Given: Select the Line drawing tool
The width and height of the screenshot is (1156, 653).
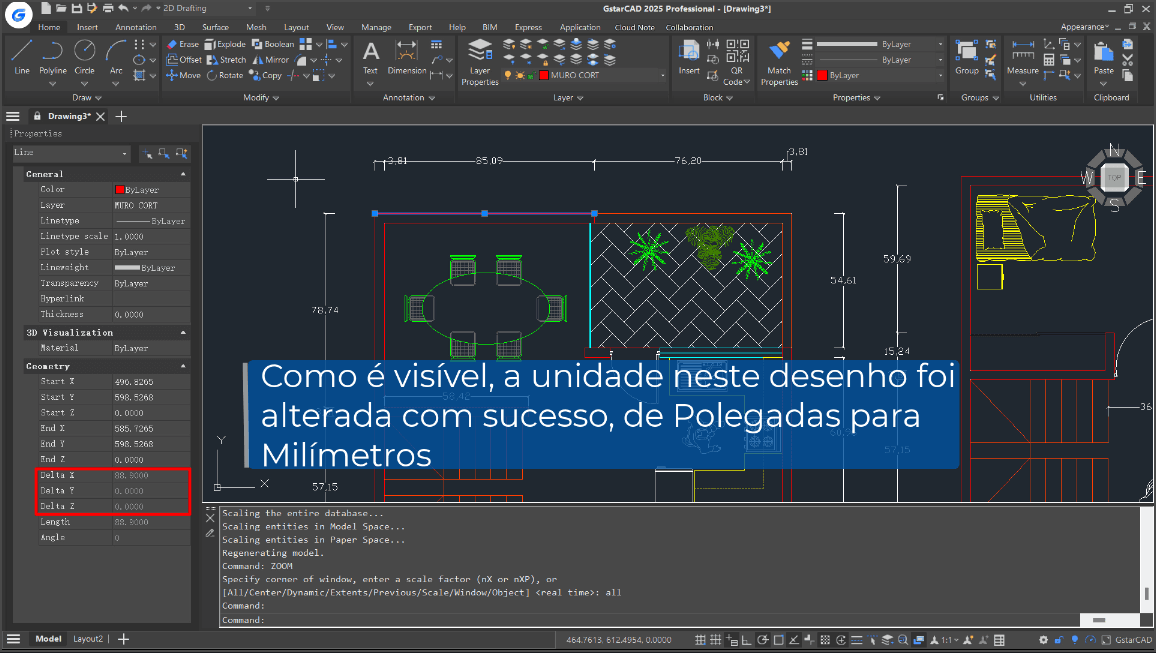Looking at the screenshot, I should (21, 57).
